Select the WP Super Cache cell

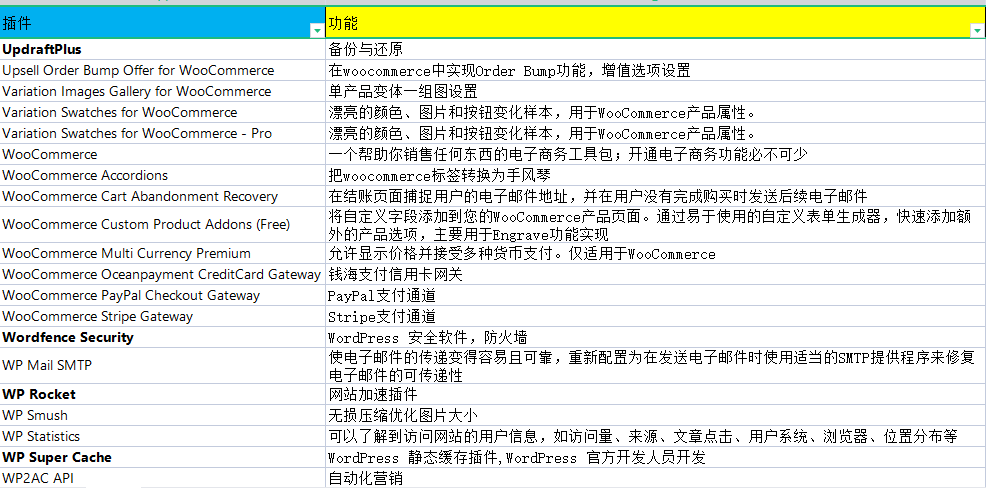(162, 457)
